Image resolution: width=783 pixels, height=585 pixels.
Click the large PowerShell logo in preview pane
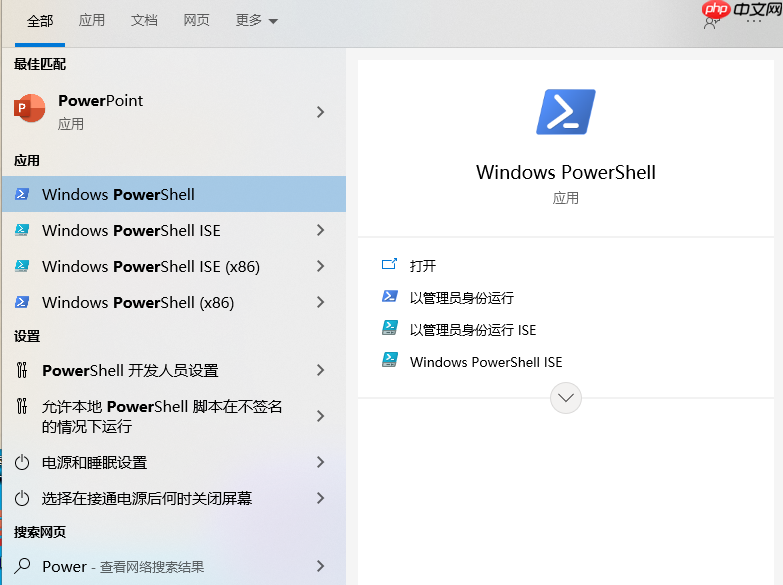coord(566,112)
